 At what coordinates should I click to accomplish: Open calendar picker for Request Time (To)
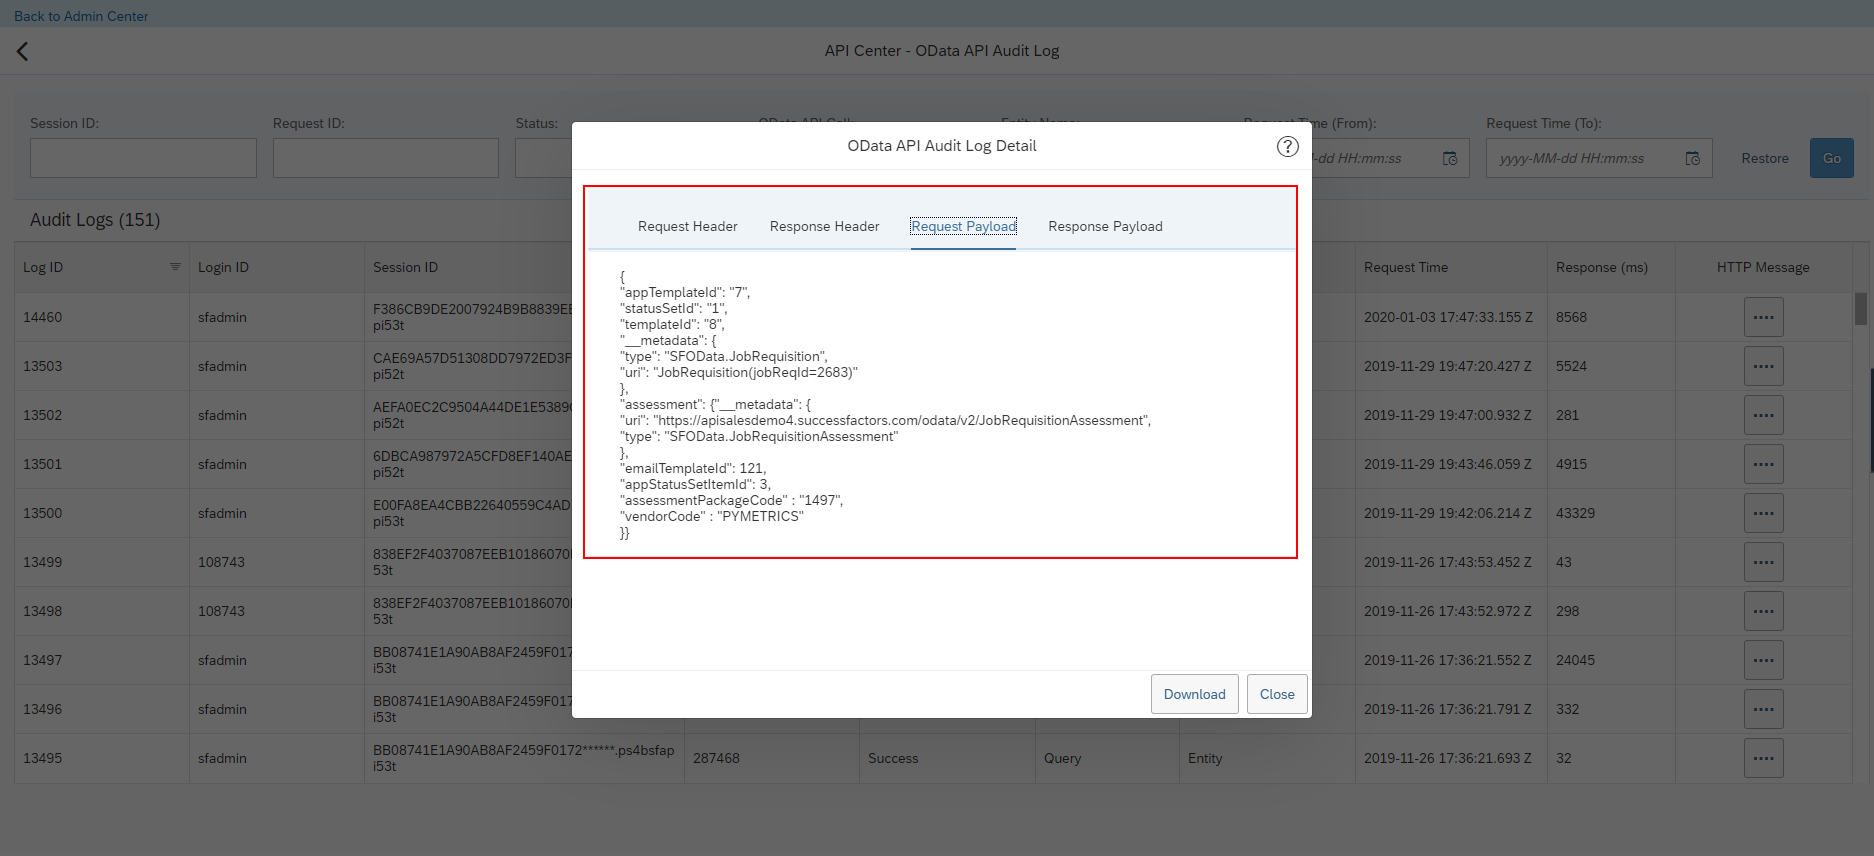[1692, 158]
